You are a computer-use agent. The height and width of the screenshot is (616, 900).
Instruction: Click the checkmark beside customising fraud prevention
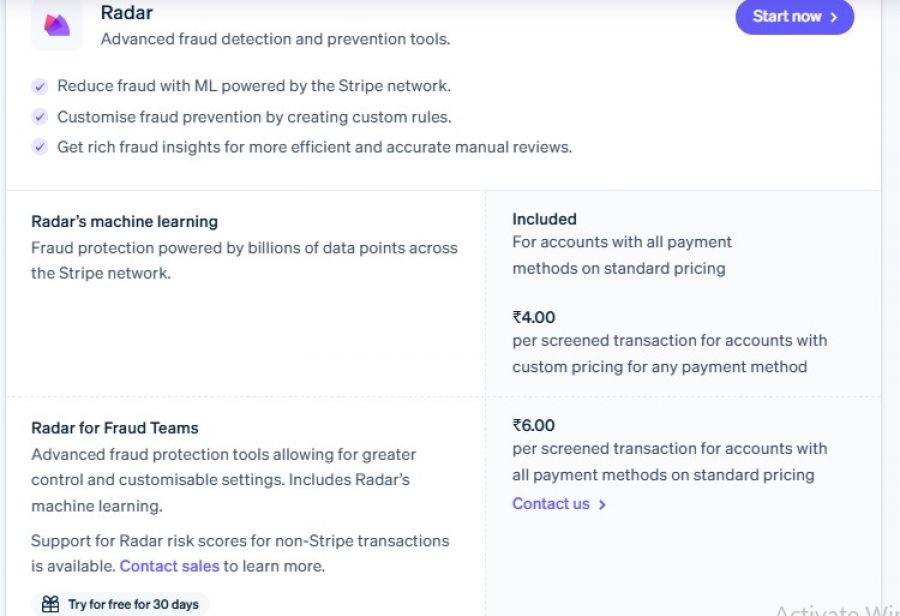pyautogui.click(x=40, y=117)
